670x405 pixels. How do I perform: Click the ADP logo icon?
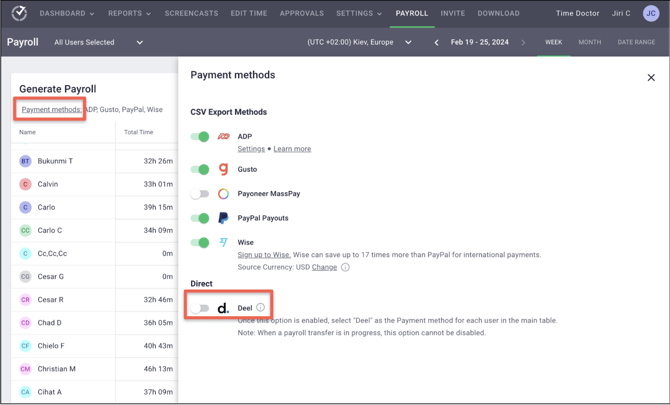[223, 137]
